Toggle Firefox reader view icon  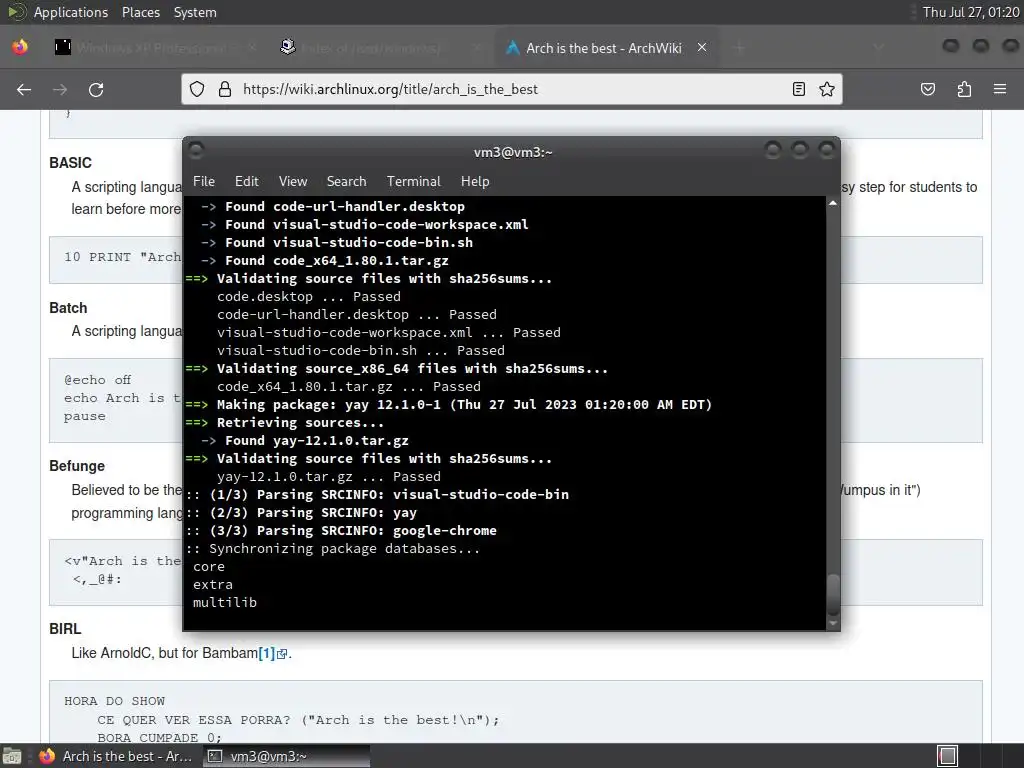(x=799, y=89)
